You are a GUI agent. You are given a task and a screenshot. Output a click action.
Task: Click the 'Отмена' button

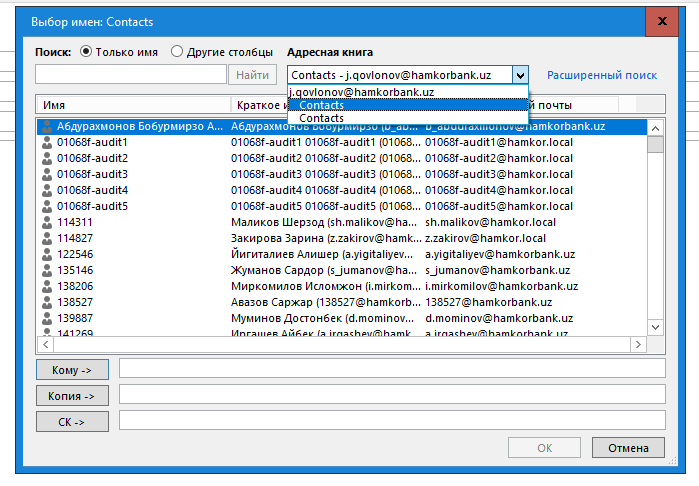(628, 448)
